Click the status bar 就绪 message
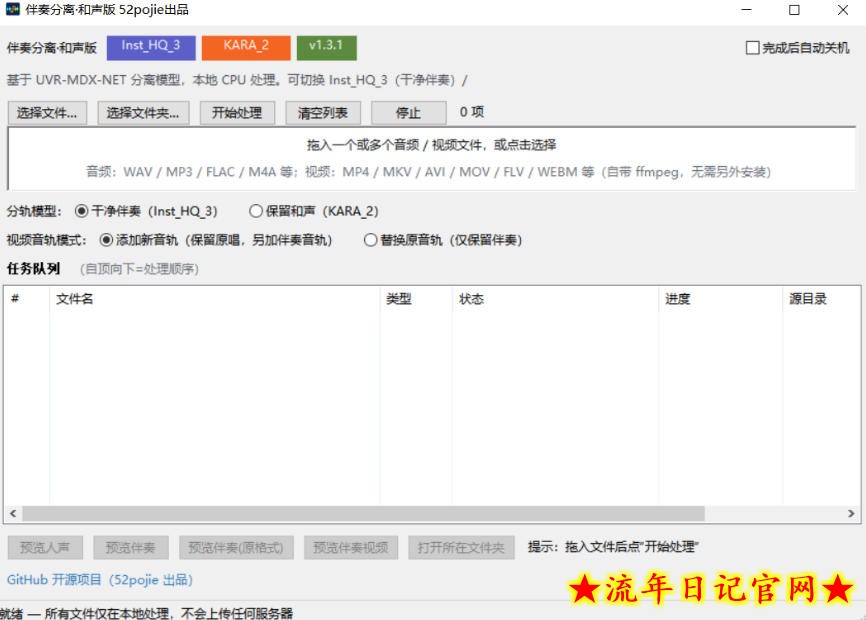Image resolution: width=866 pixels, height=620 pixels. [x=147, y=613]
